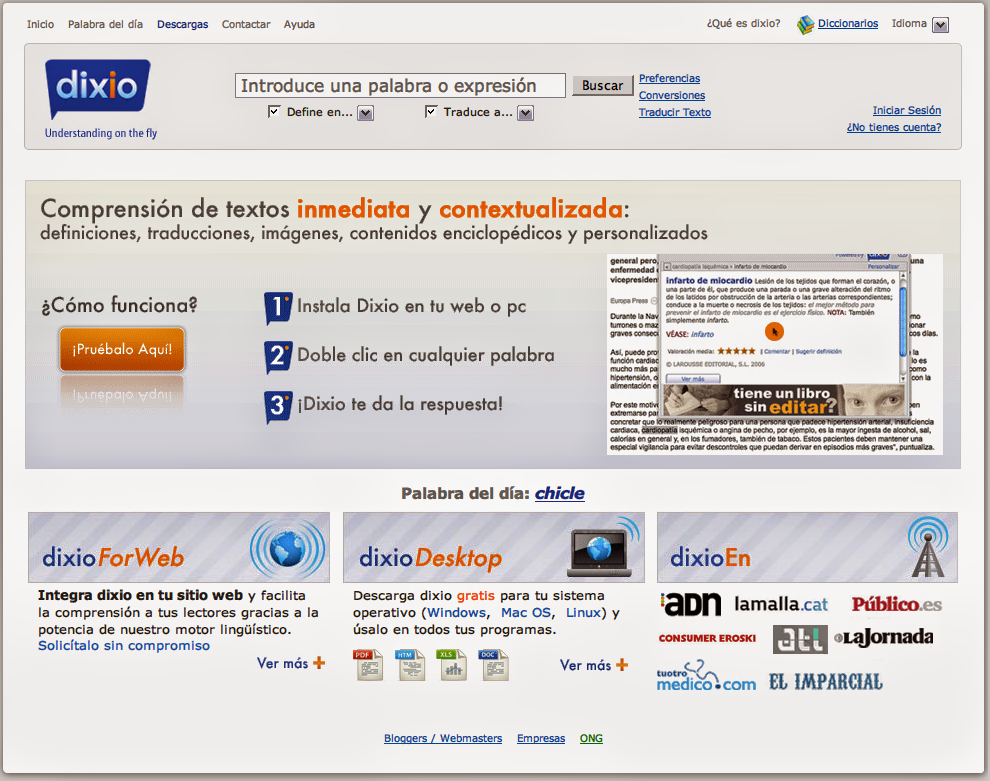Click the ¡Pruébalo Aquí! orange button
Viewport: 990px width, 781px height.
[122, 349]
